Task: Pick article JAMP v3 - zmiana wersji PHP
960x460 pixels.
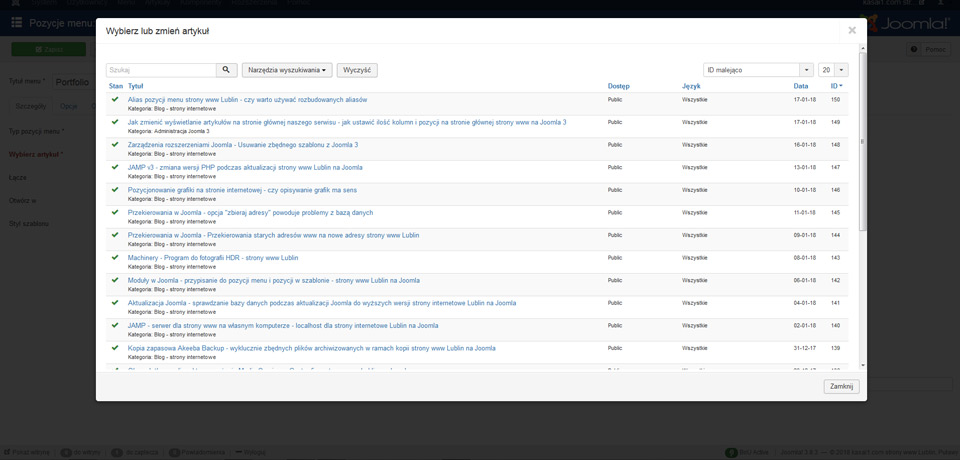Action: coord(245,167)
